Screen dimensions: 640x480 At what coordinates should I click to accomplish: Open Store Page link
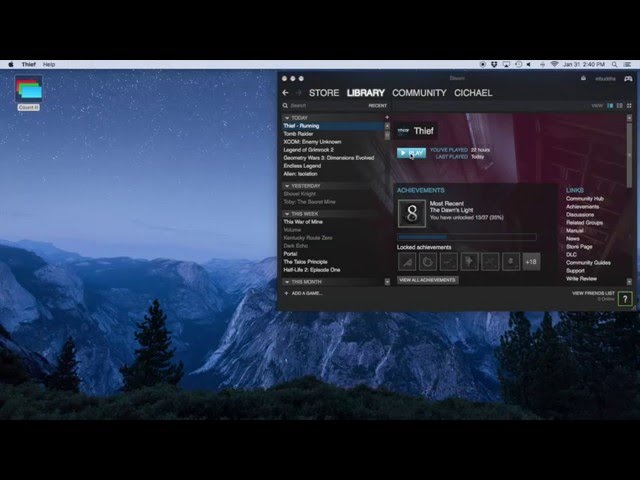579,247
